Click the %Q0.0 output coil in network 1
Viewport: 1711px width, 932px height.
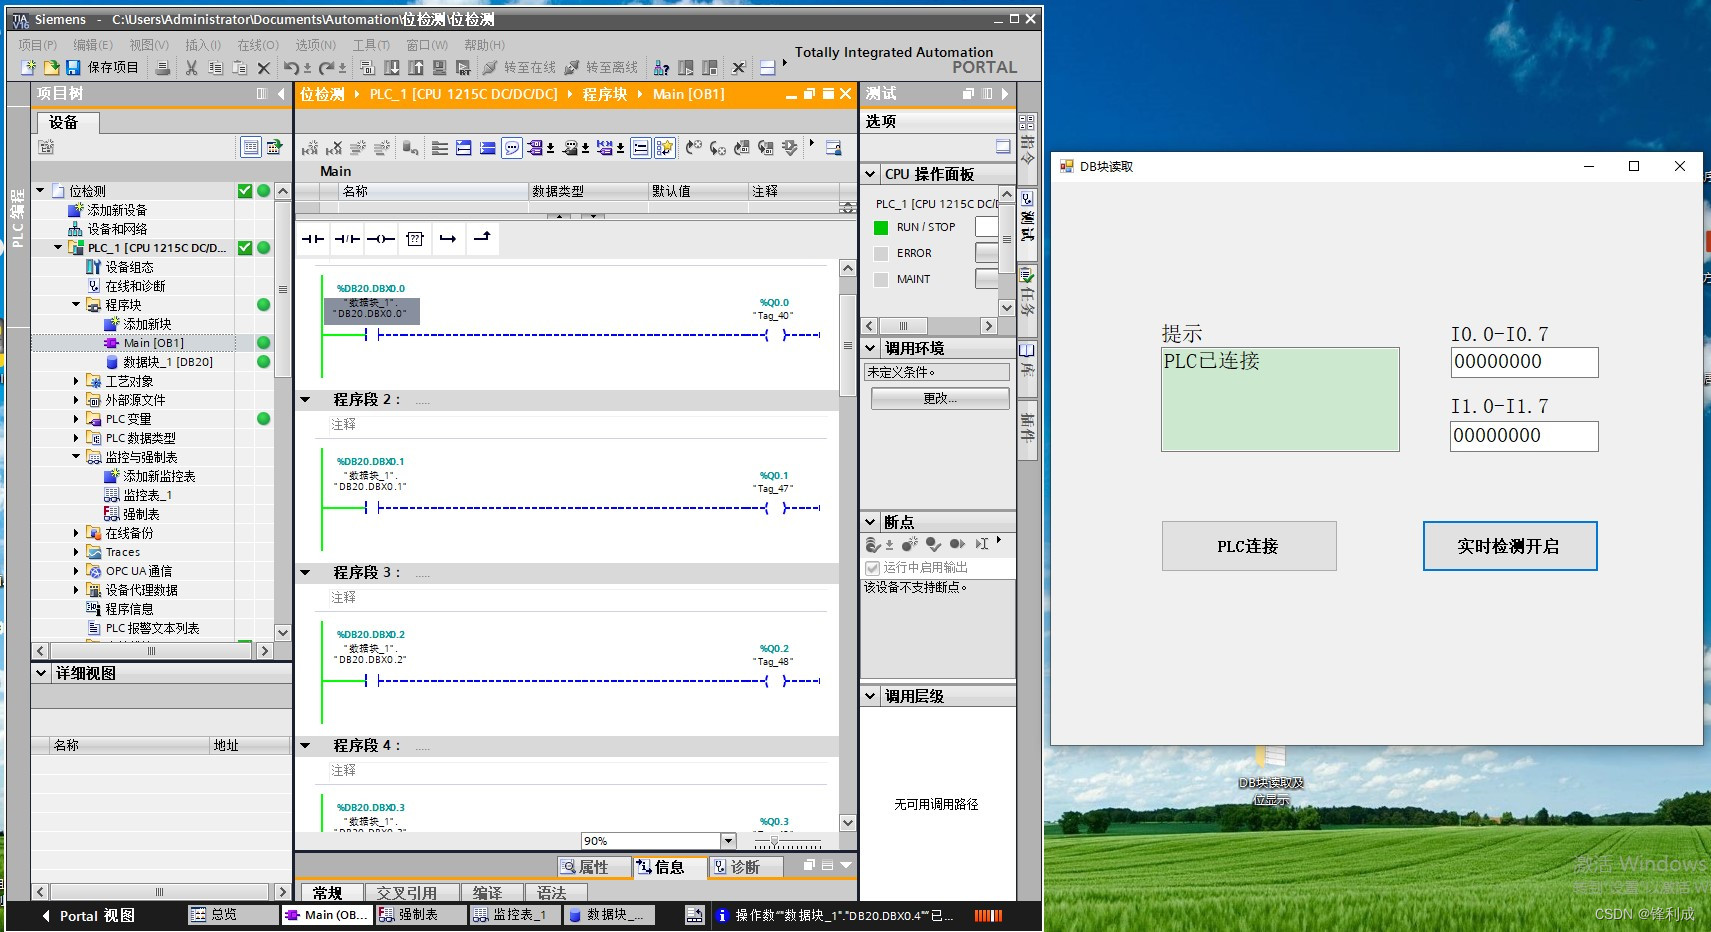coord(776,335)
